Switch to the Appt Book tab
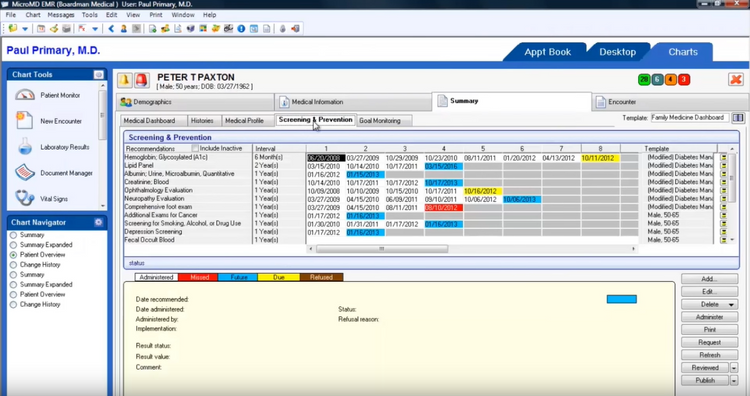Image resolution: width=750 pixels, height=396 pixels. coord(547,52)
